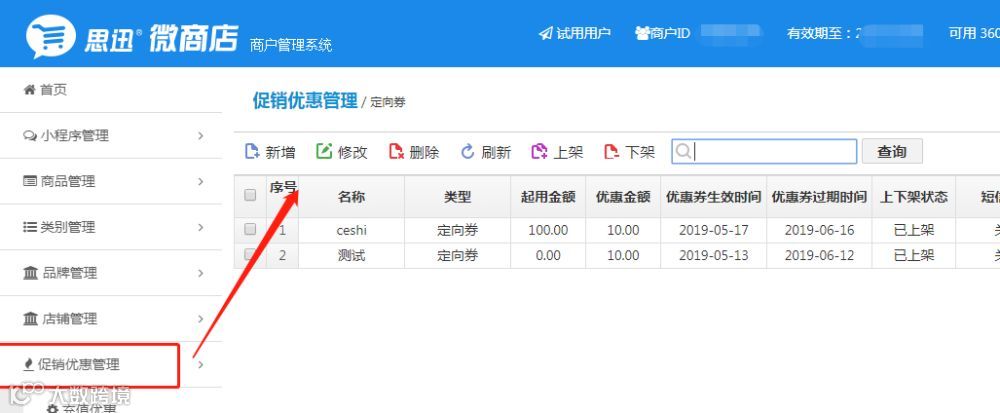This screenshot has height=413, width=1000.
Task: Click the 2019-06-16 expiry date cell
Action: pos(820,230)
